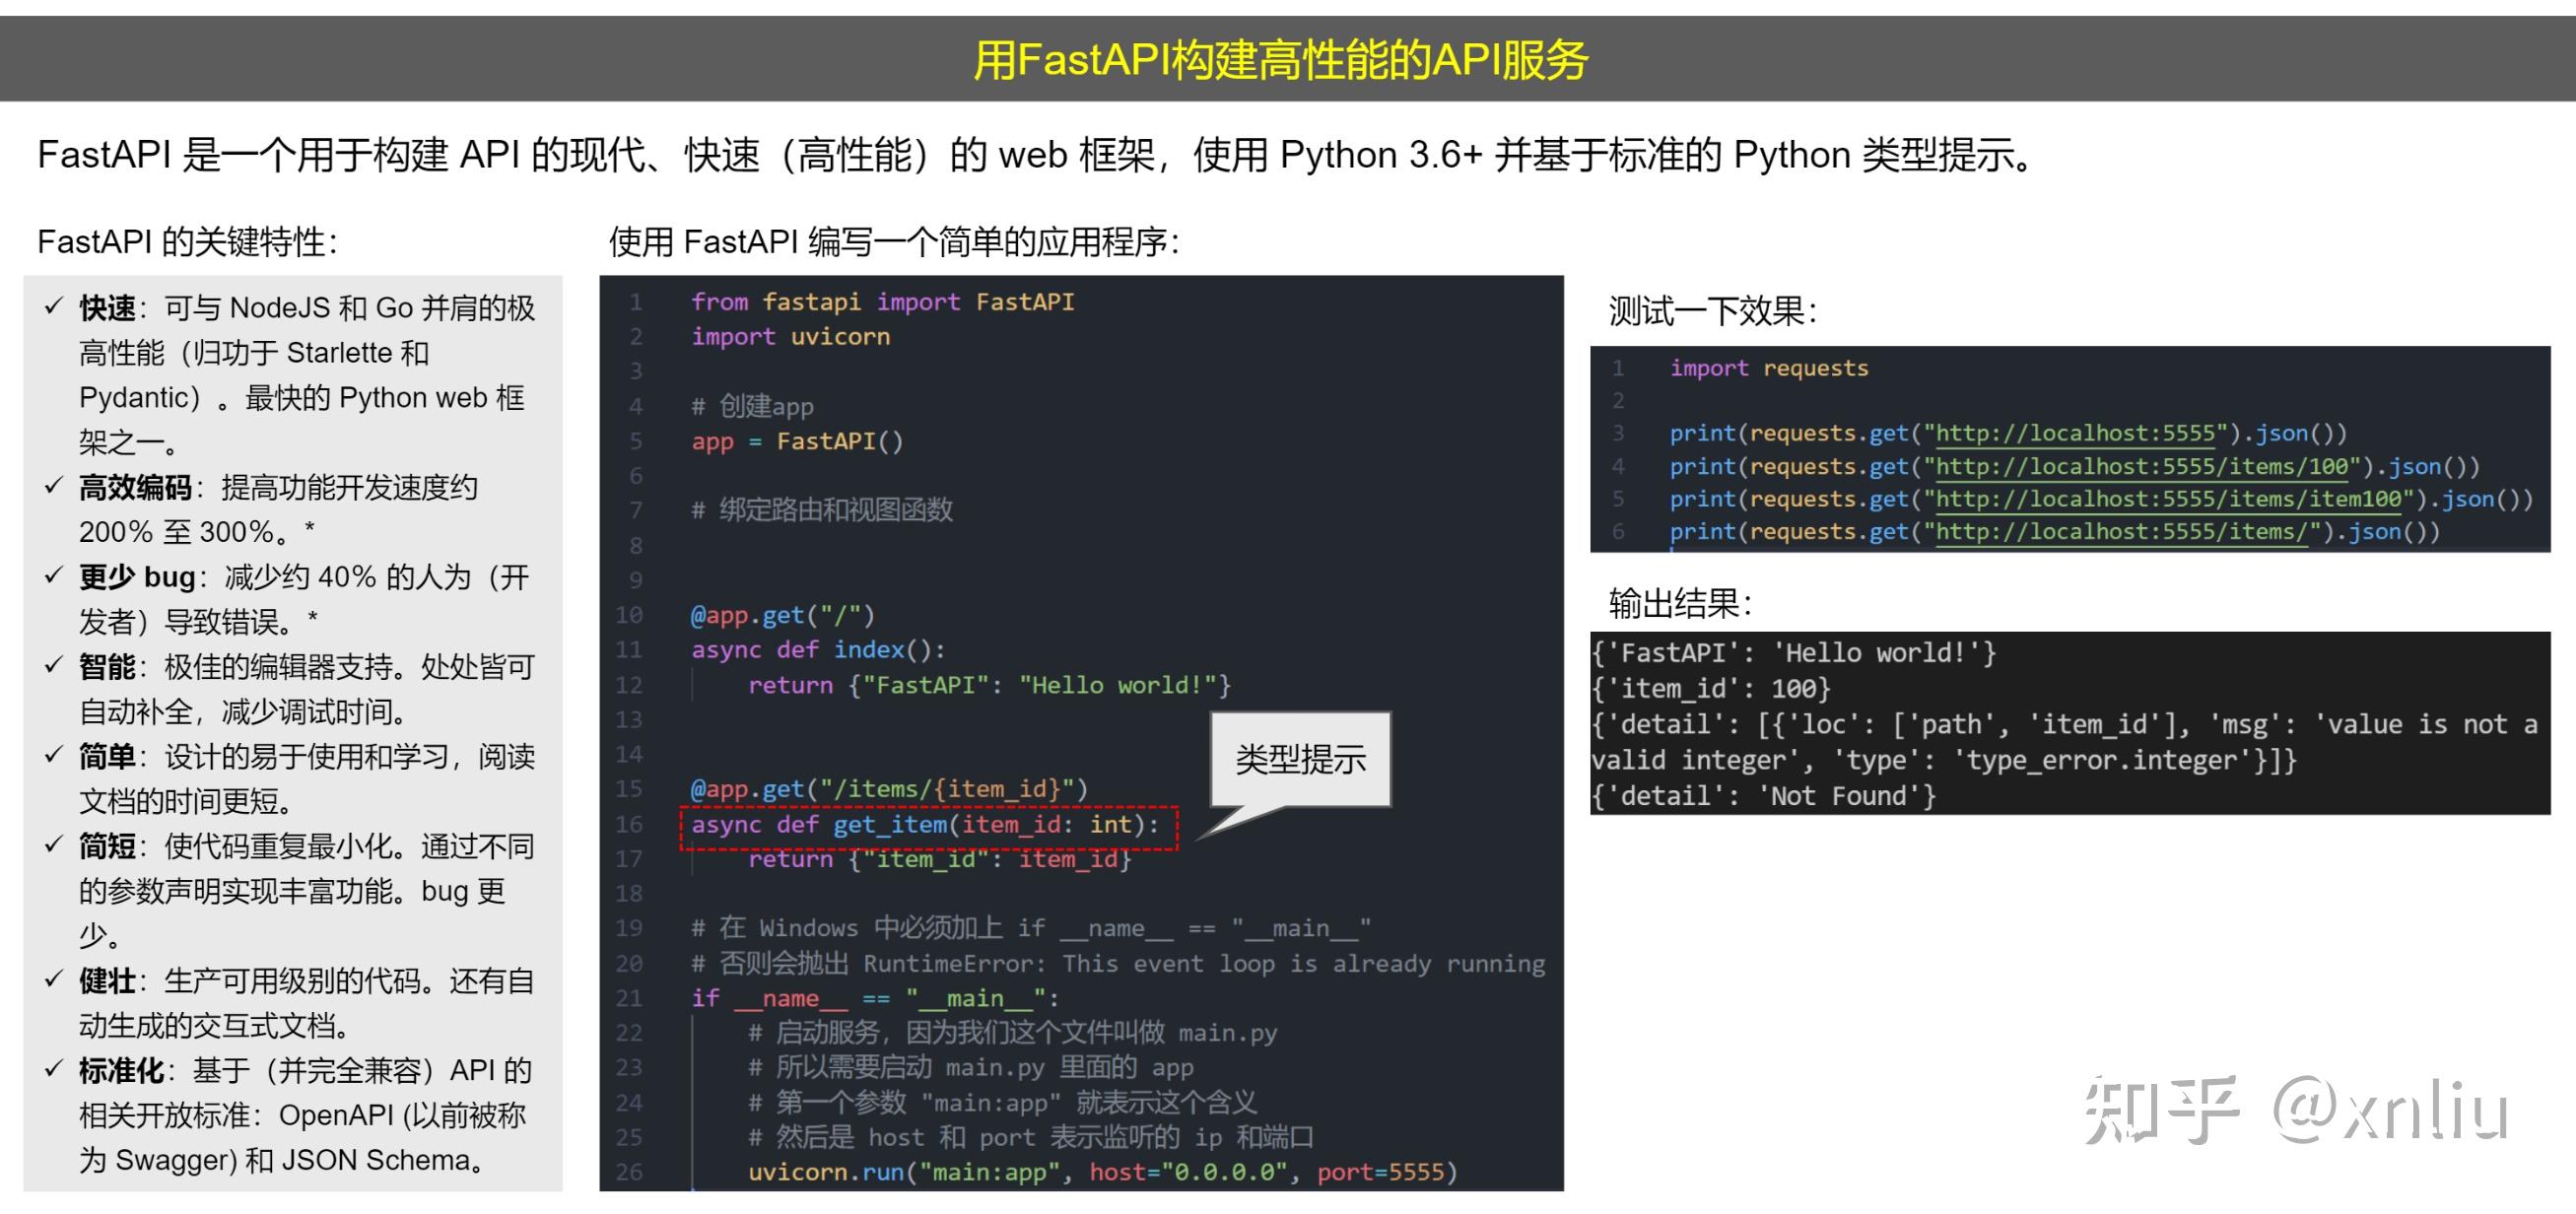Open the http://localhost:5555/items/100 link
The width and height of the screenshot is (2576, 1214).
[2142, 466]
